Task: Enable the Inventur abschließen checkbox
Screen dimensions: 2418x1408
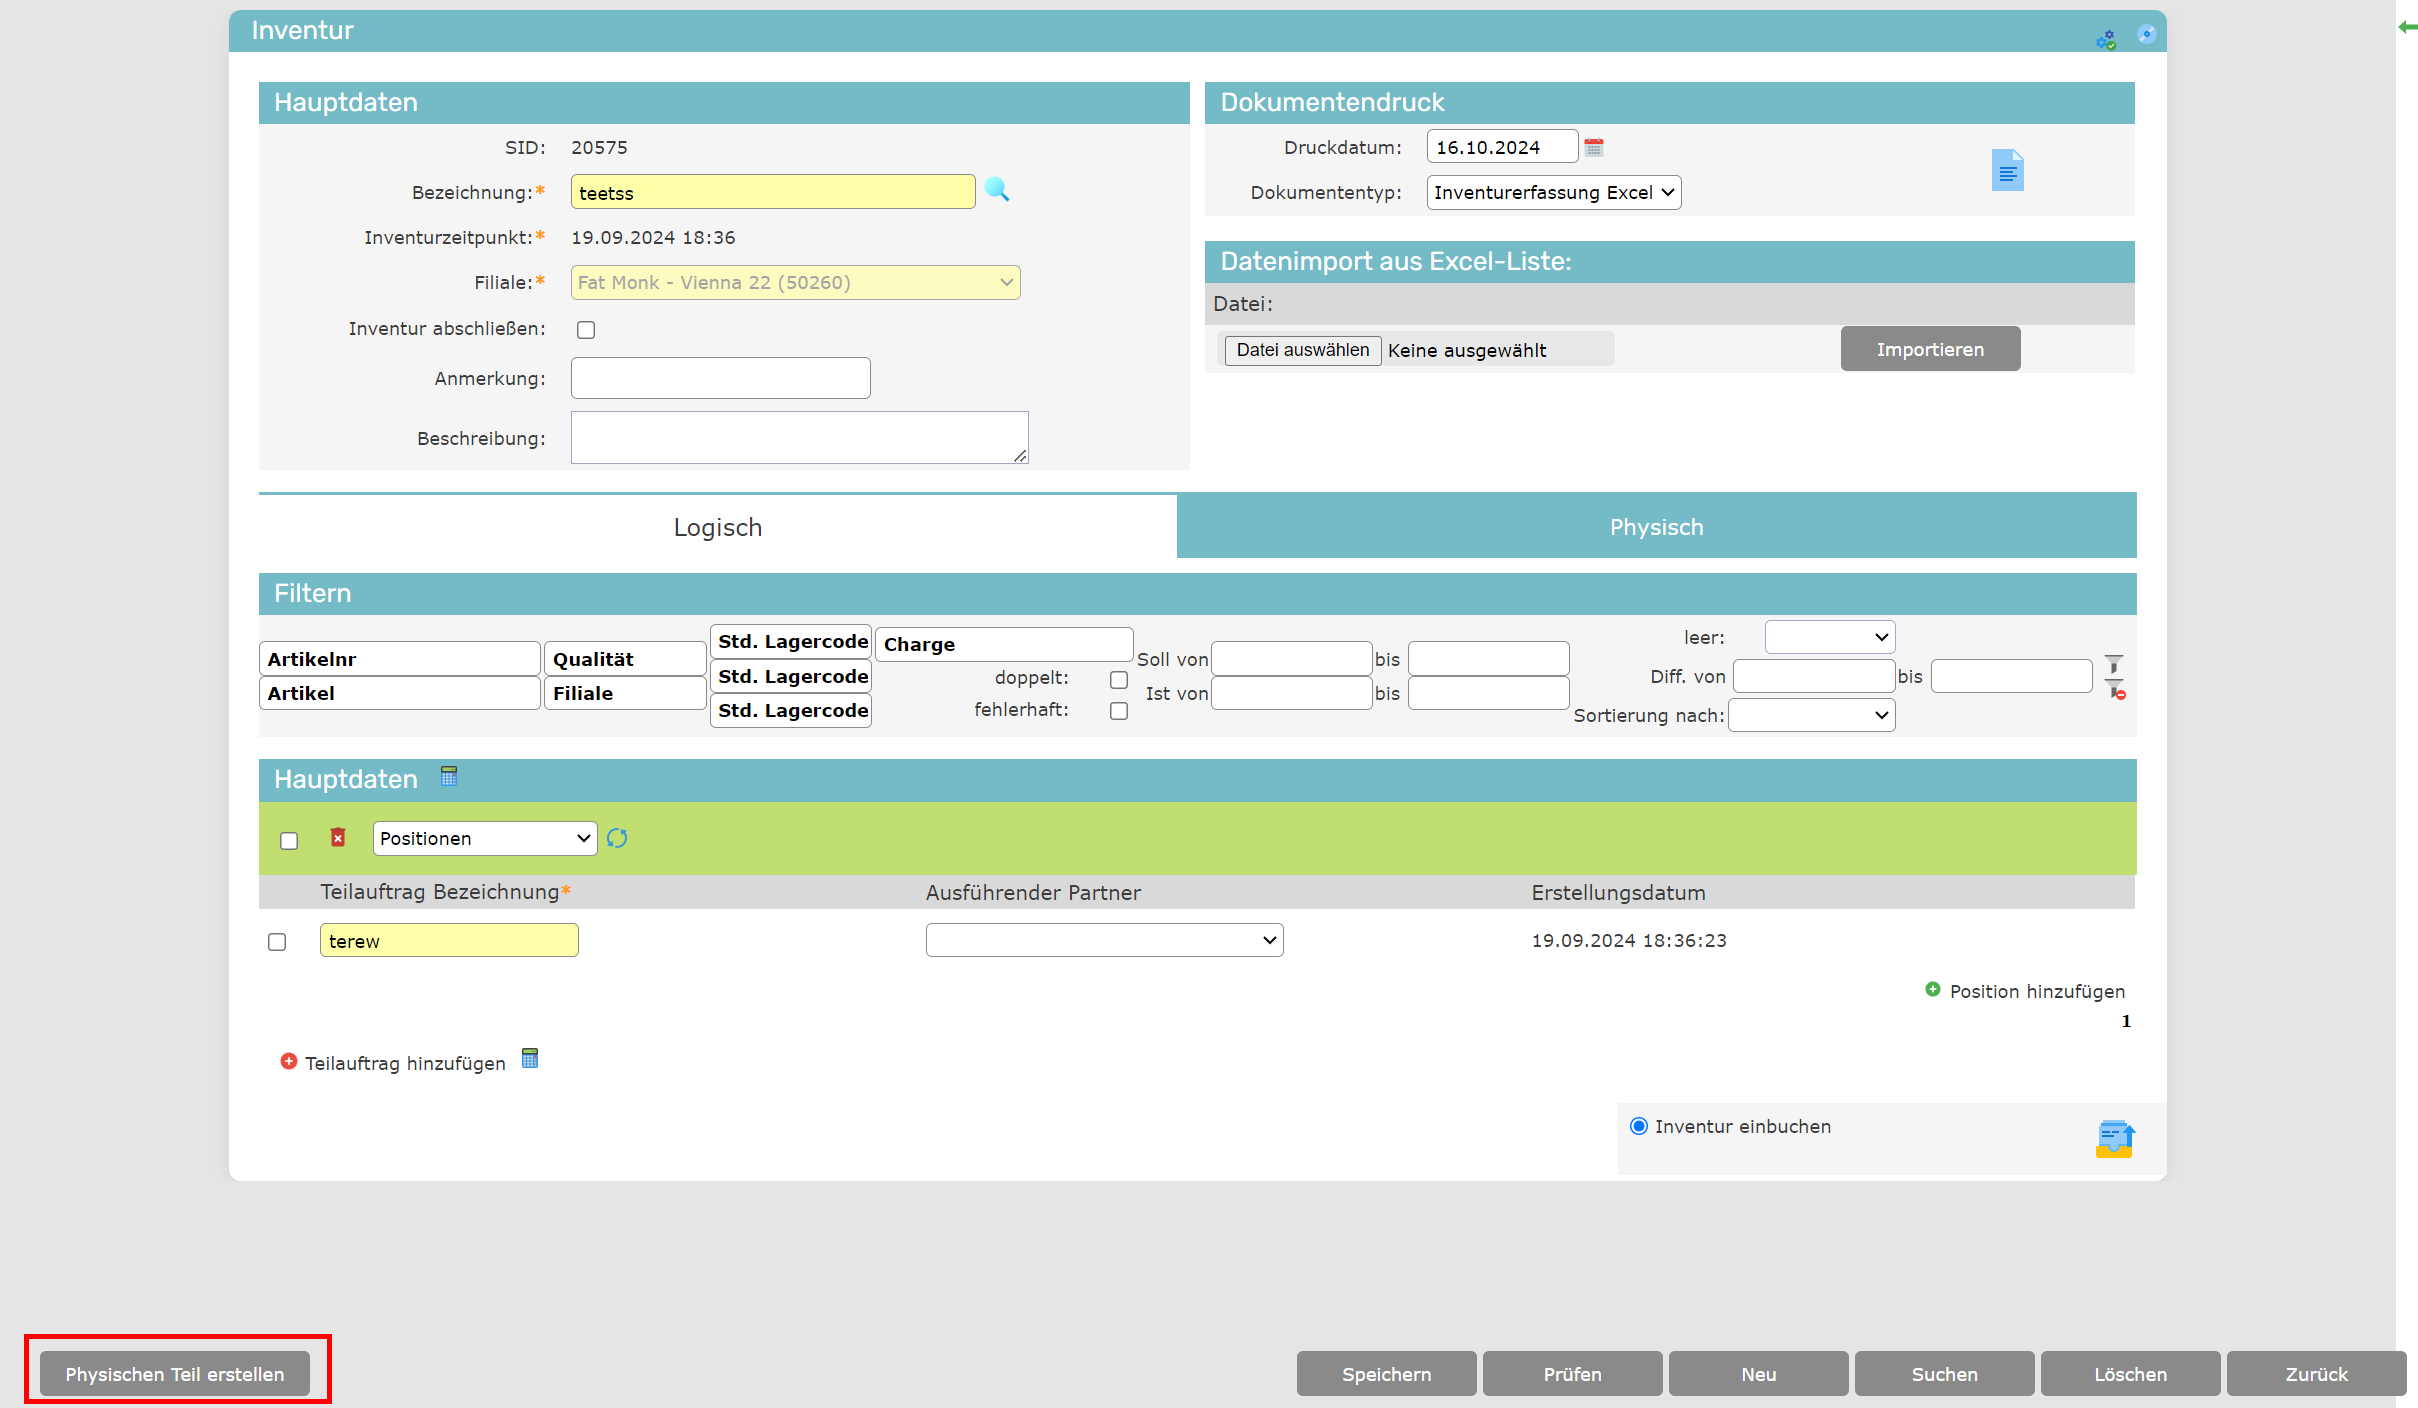Action: point(586,329)
